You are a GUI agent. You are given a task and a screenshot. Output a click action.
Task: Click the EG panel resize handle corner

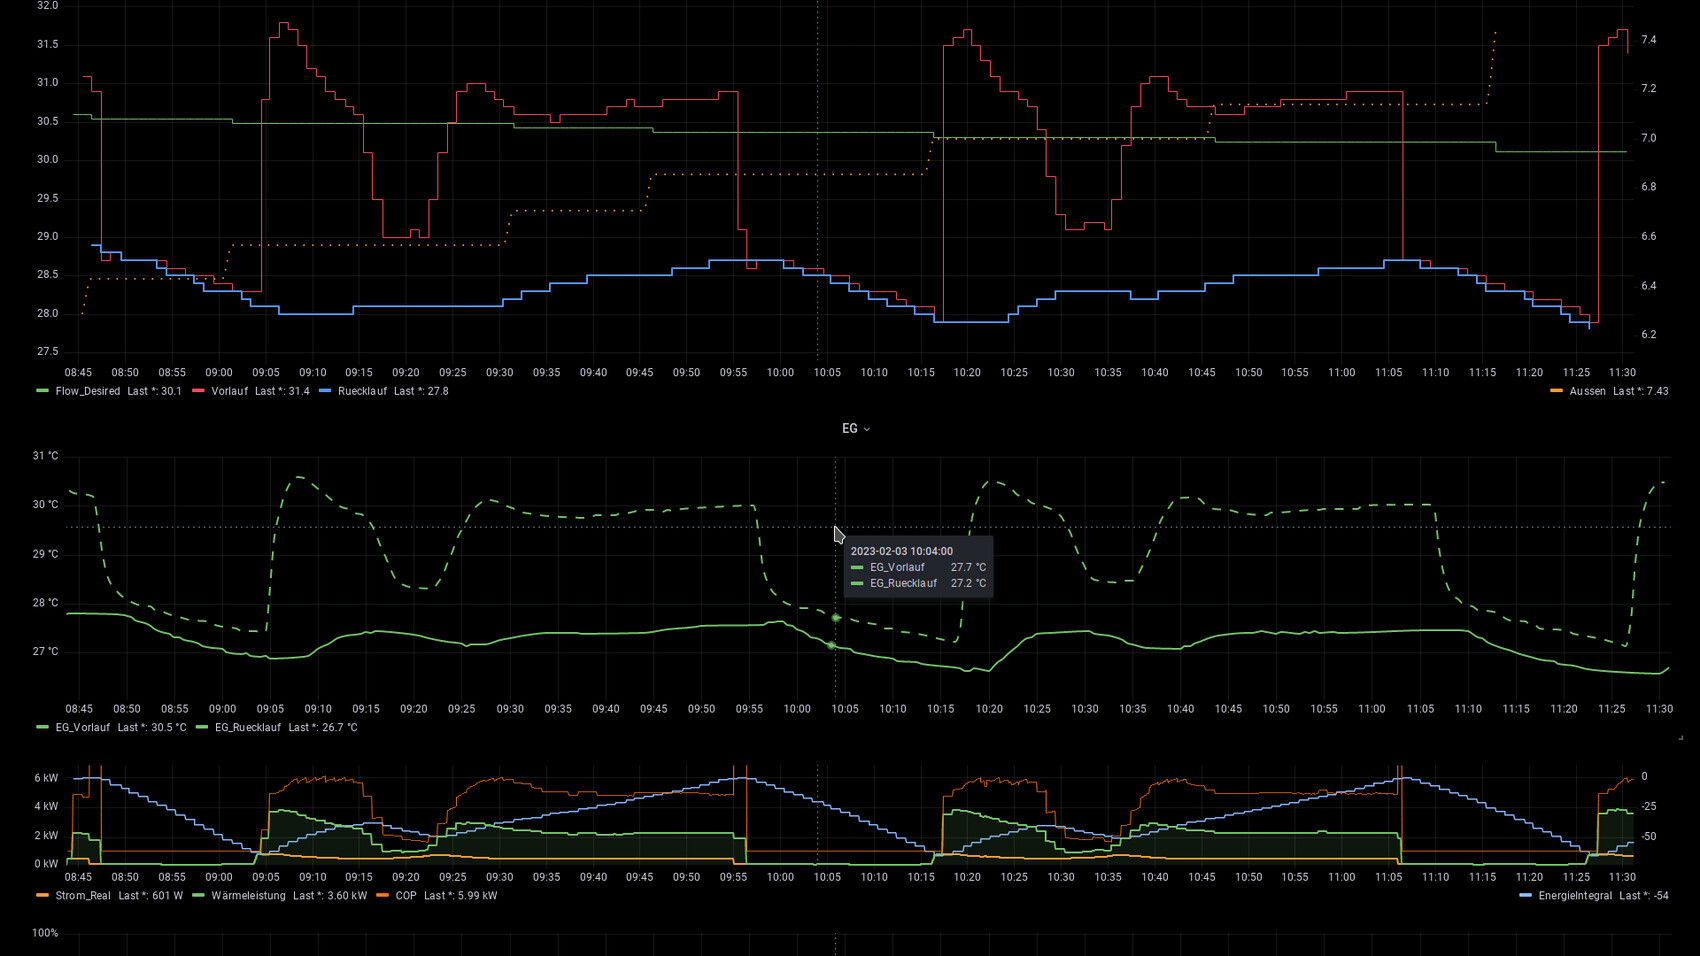click(1680, 737)
